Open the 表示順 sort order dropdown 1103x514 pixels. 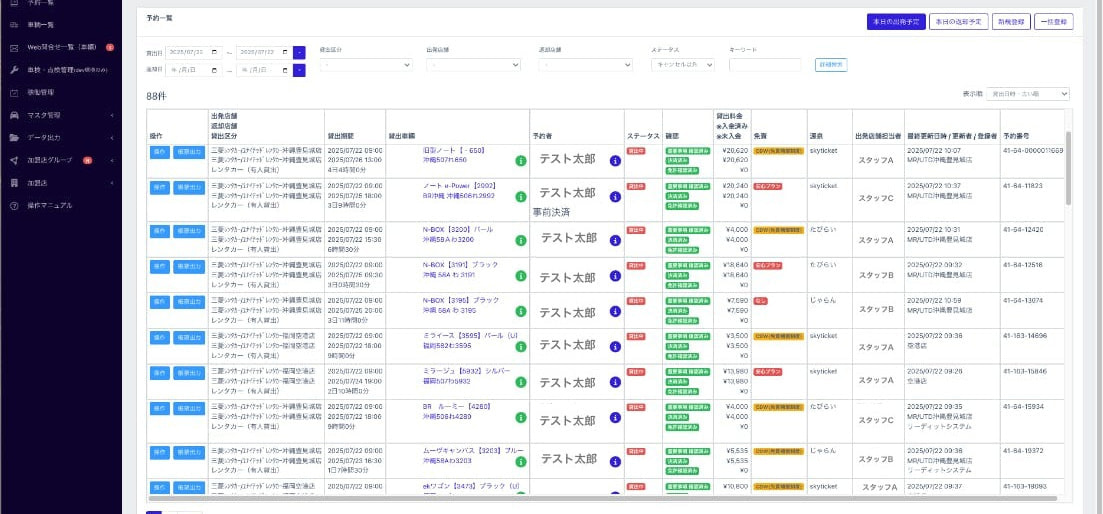point(1028,93)
